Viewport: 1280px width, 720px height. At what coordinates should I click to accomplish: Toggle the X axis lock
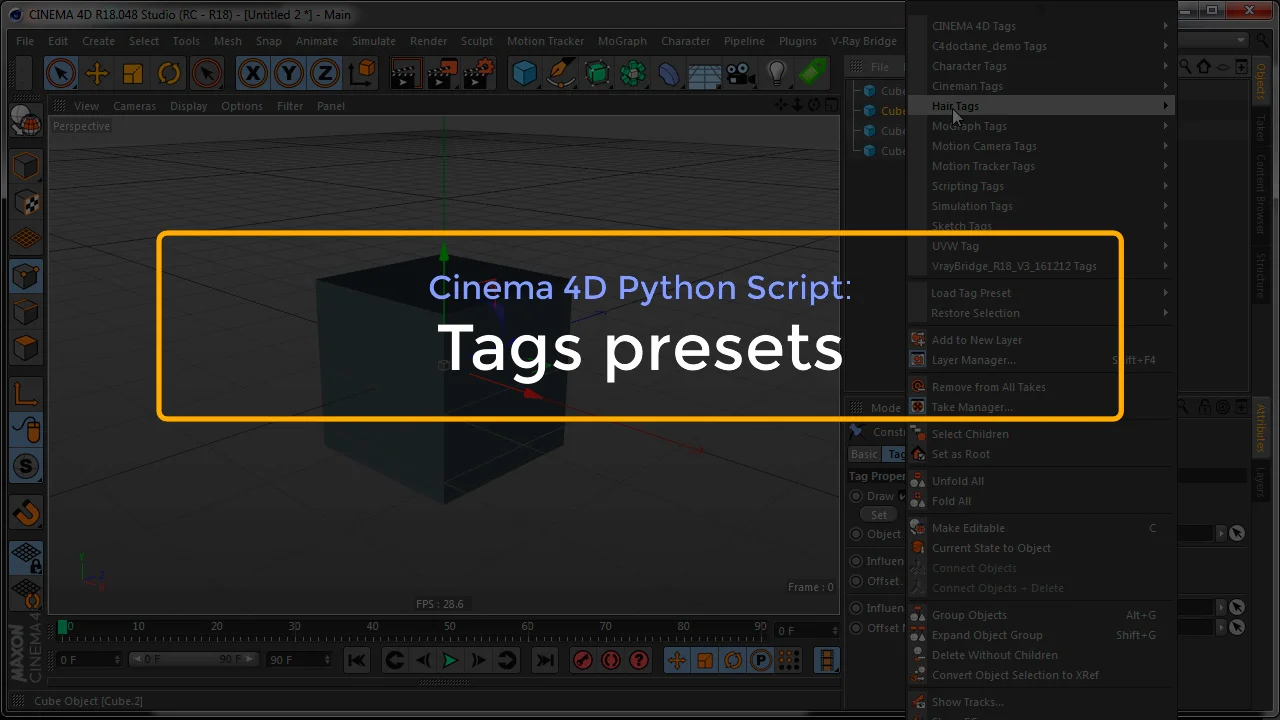pyautogui.click(x=253, y=73)
